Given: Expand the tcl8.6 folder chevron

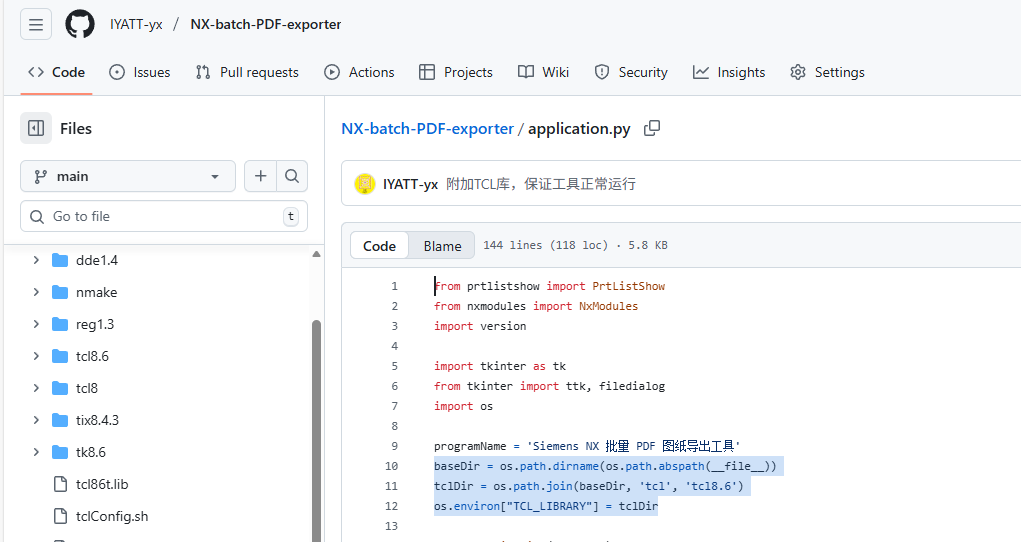Looking at the screenshot, I should click(36, 356).
